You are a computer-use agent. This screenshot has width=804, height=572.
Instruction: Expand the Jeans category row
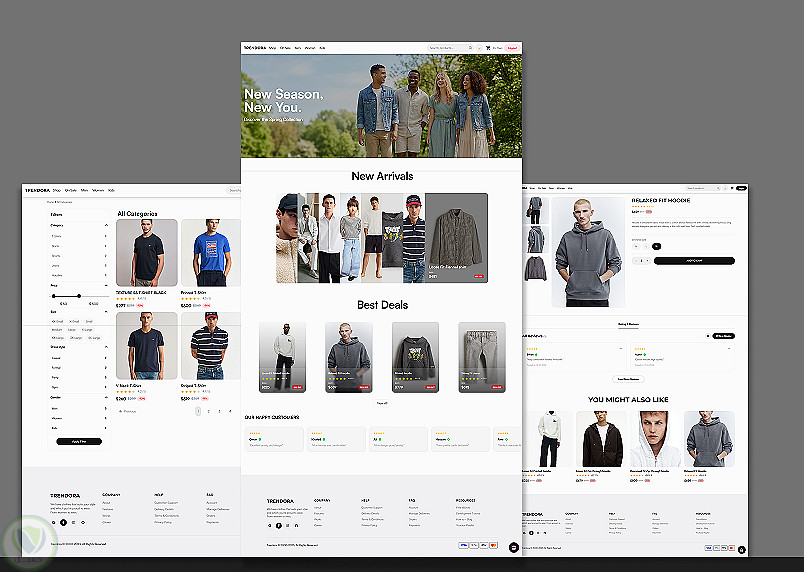pyautogui.click(x=78, y=265)
